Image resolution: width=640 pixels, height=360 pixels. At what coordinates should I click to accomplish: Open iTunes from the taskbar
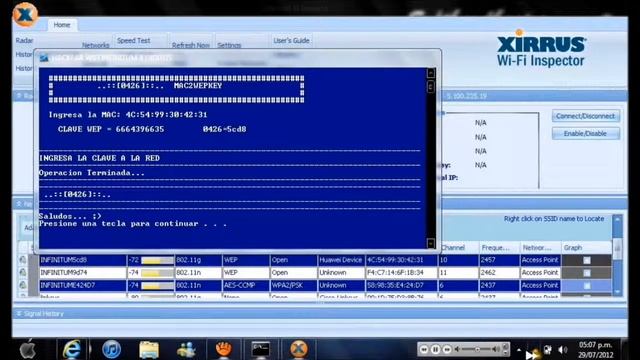[111, 349]
